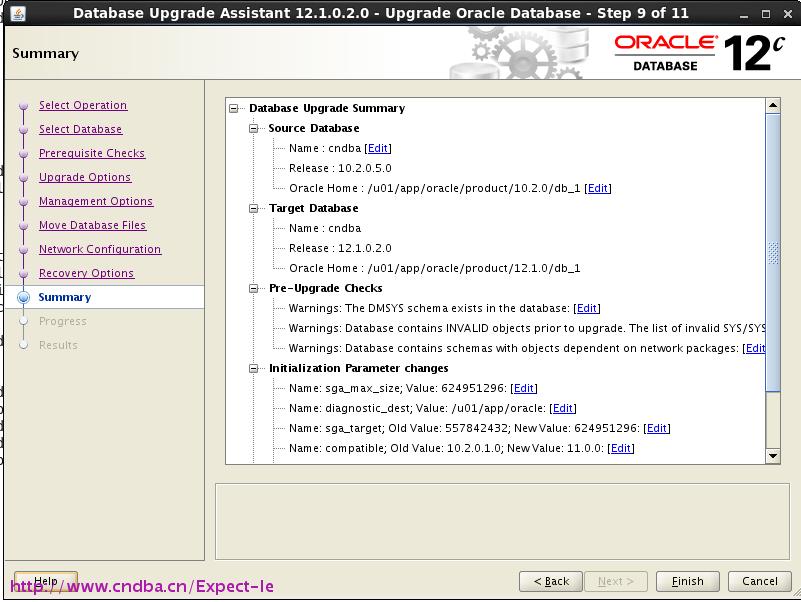Select the Database Upgrade Summary heading
The image size is (801, 602).
pos(327,108)
